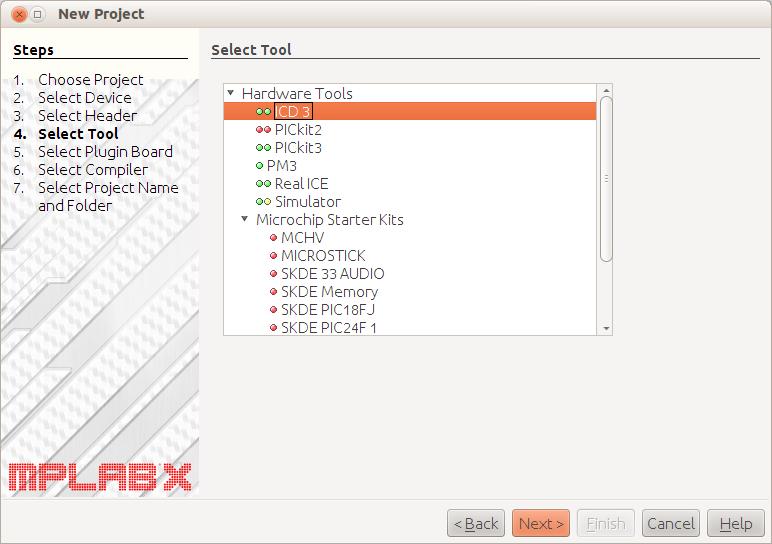Click the tool list scroll-up arrow
The image size is (772, 544).
(x=606, y=90)
